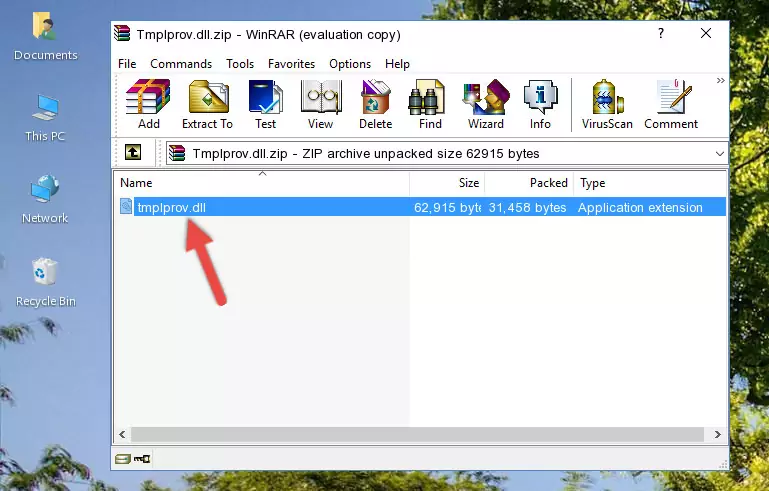Select the This PC desktop icon
Image resolution: width=769 pixels, height=491 pixels.
click(x=45, y=118)
